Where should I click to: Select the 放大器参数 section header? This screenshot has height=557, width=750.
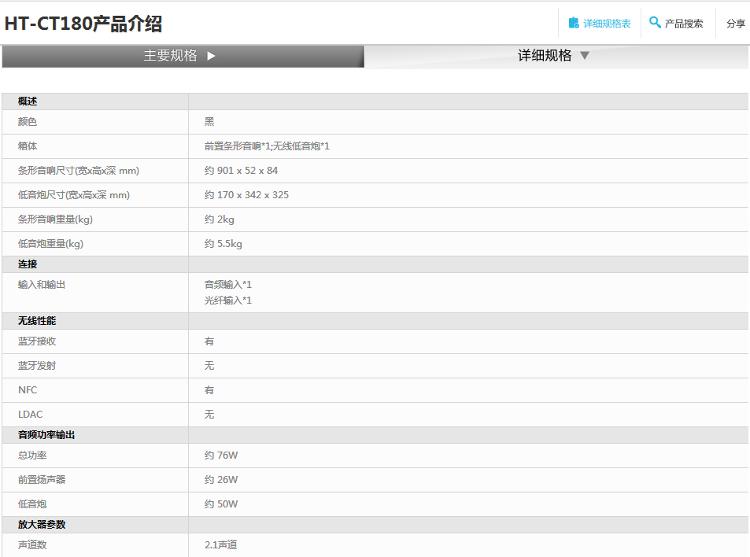pos(42,525)
